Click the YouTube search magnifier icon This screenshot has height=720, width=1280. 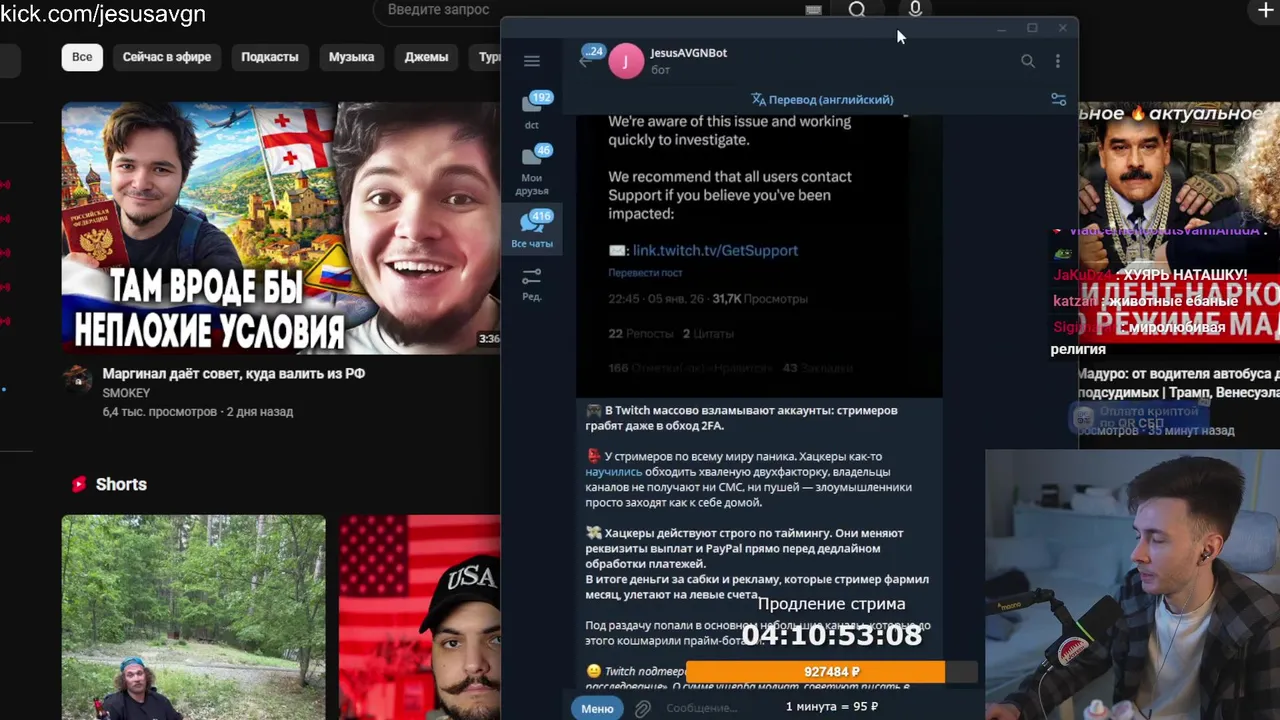tap(857, 10)
